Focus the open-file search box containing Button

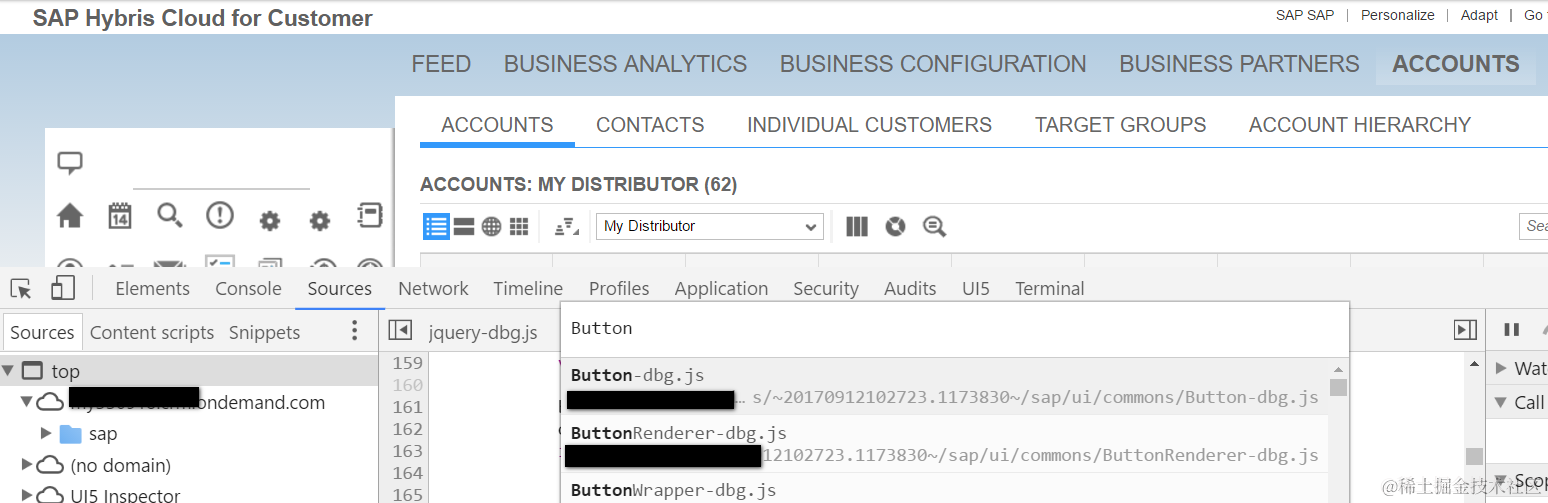[x=955, y=329]
